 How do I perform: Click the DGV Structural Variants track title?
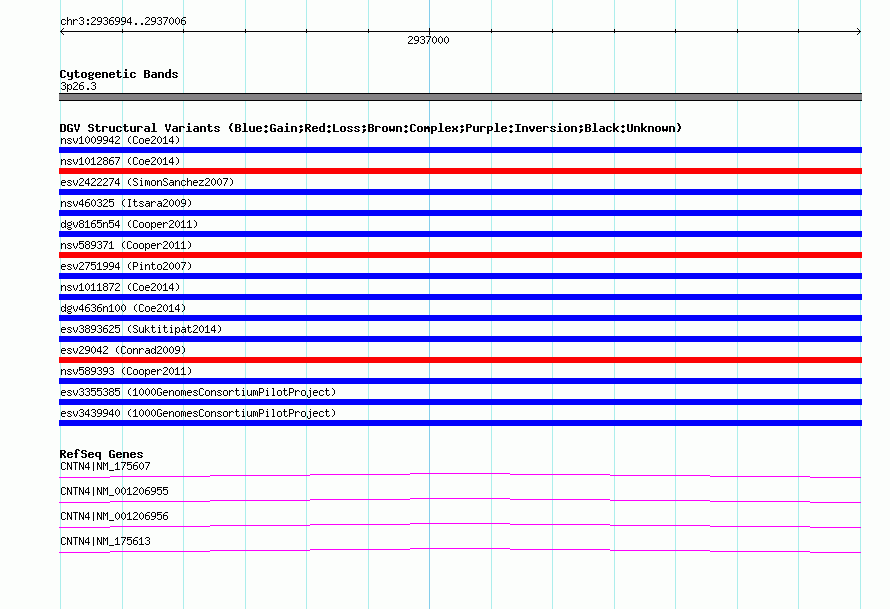tap(370, 128)
